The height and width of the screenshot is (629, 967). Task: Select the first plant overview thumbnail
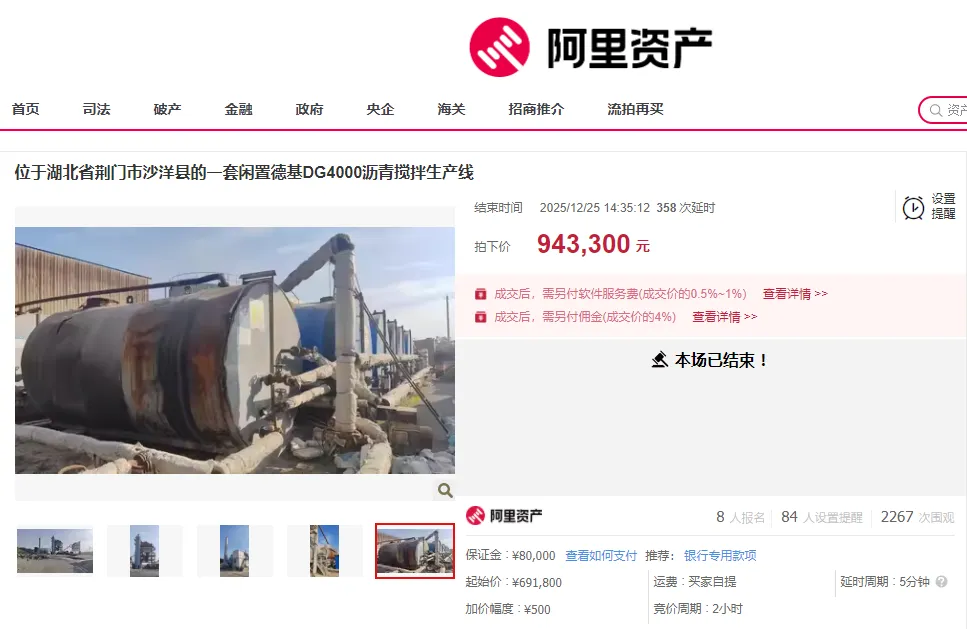pyautogui.click(x=55, y=551)
